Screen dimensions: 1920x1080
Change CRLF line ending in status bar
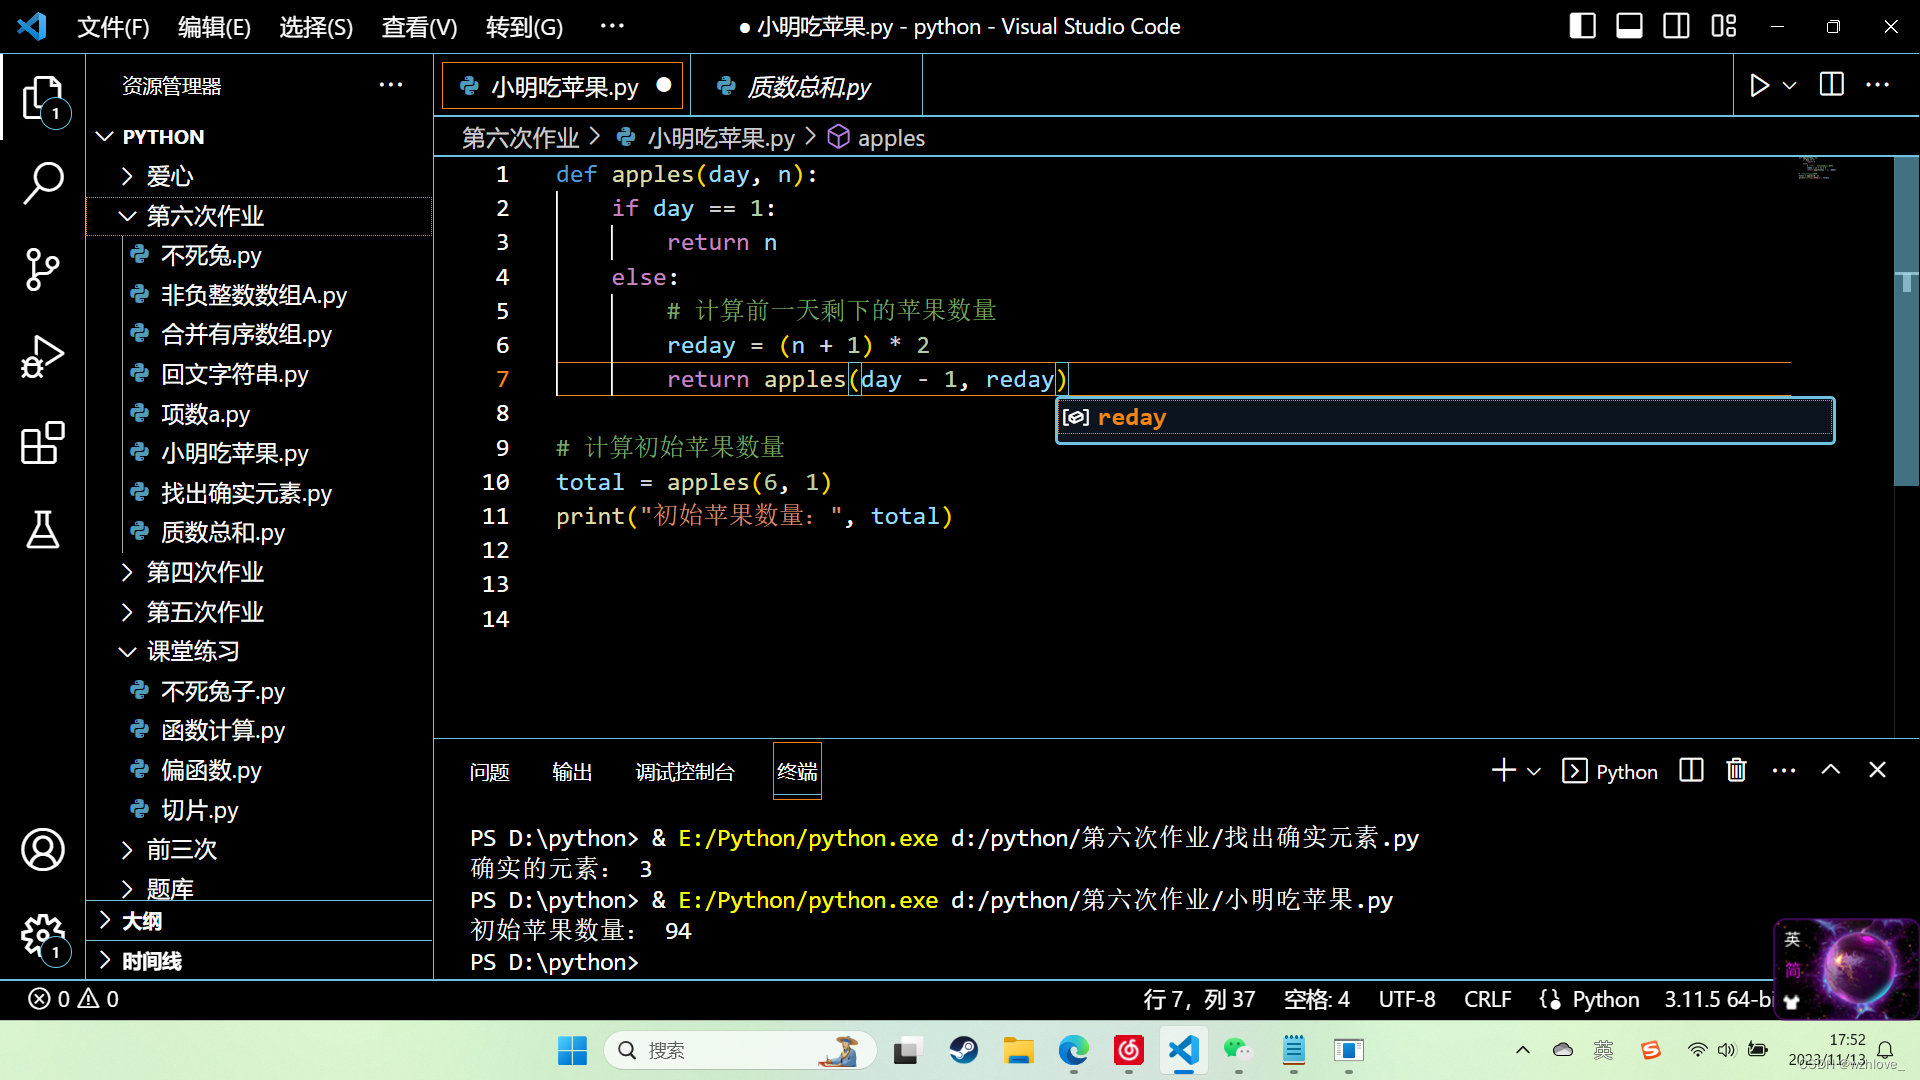click(1488, 999)
